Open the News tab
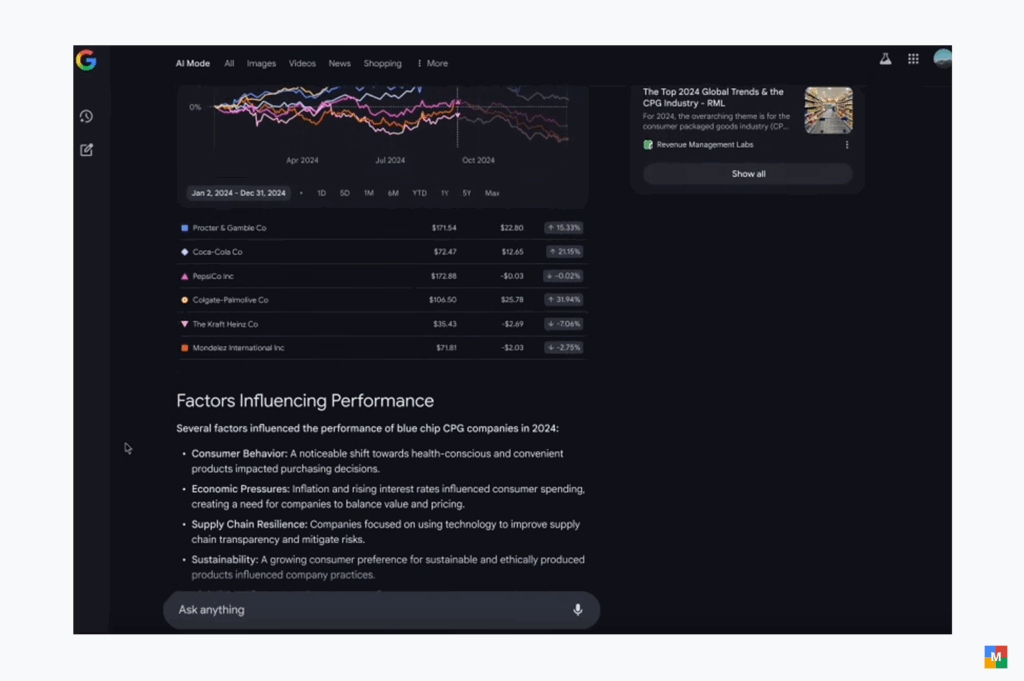The width and height of the screenshot is (1024, 681). 340,63
